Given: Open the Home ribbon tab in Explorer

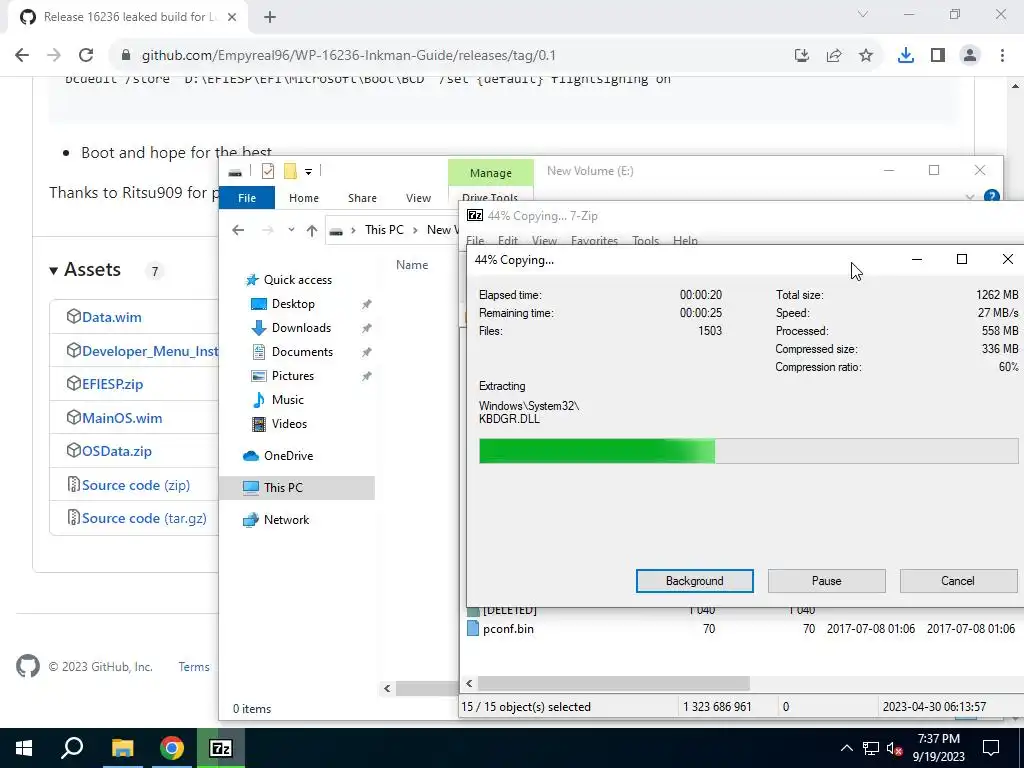Looking at the screenshot, I should (x=304, y=198).
